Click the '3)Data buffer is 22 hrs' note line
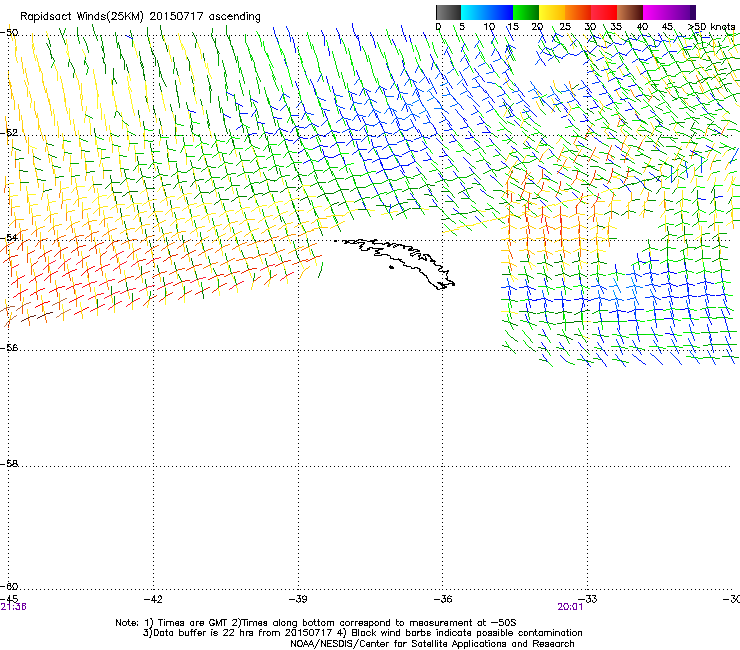The height and width of the screenshot is (650, 740). [x=362, y=633]
